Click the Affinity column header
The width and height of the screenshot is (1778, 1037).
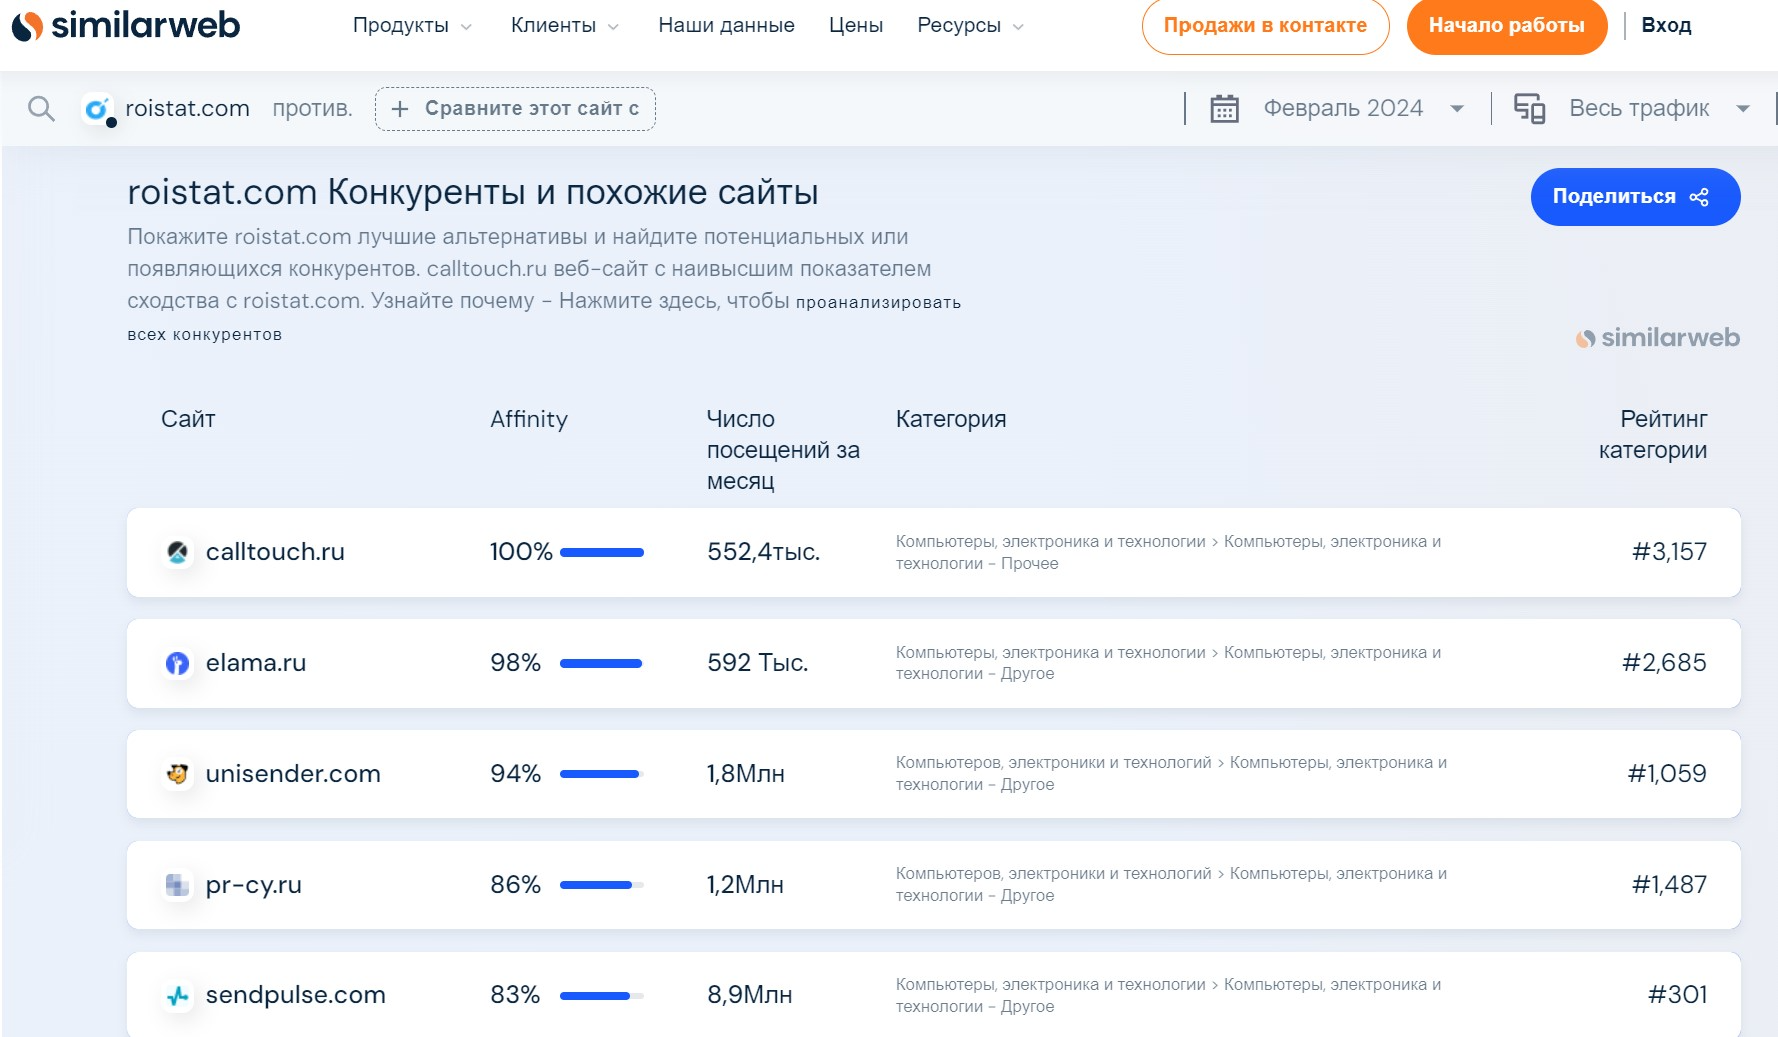[529, 419]
